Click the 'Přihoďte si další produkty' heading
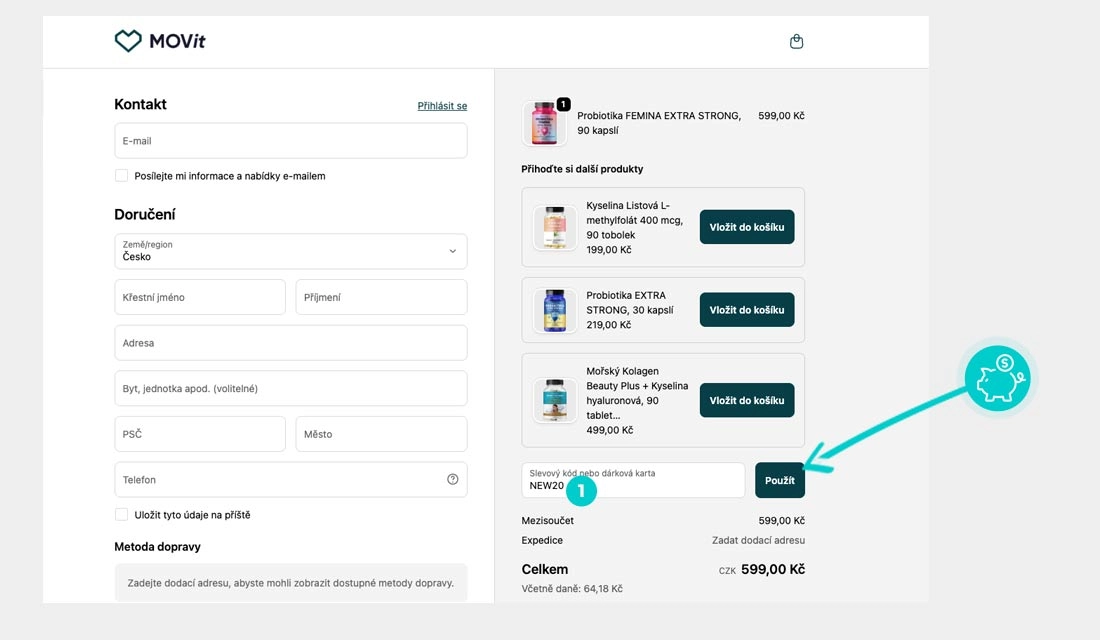1100x640 pixels. [582, 169]
